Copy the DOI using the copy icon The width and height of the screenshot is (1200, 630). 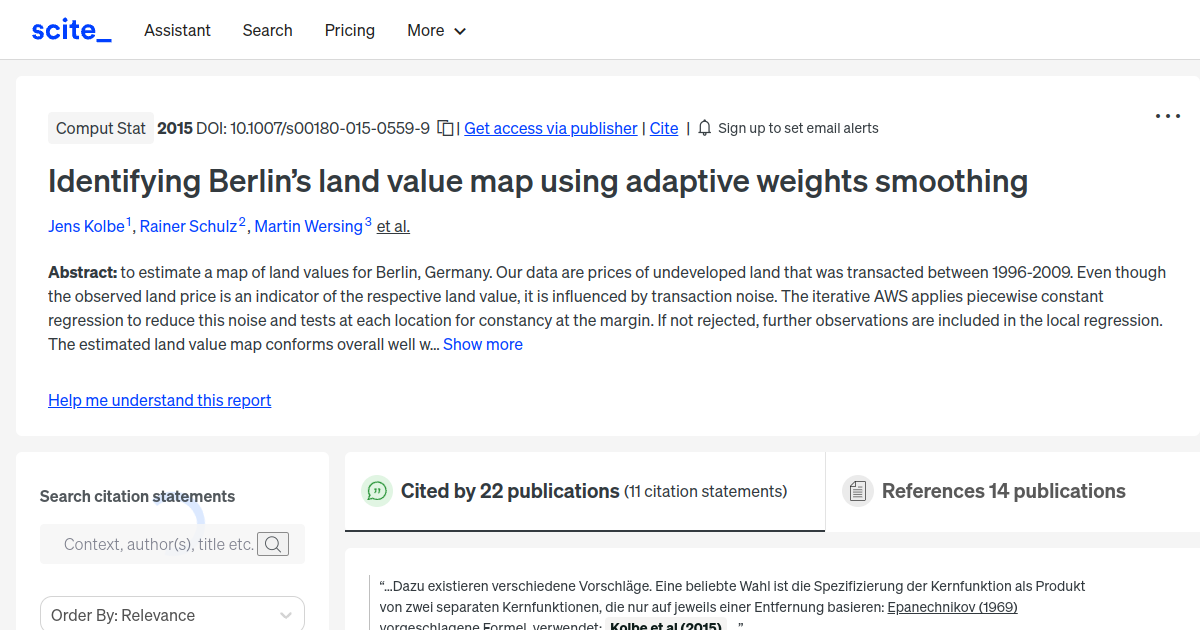click(x=444, y=128)
